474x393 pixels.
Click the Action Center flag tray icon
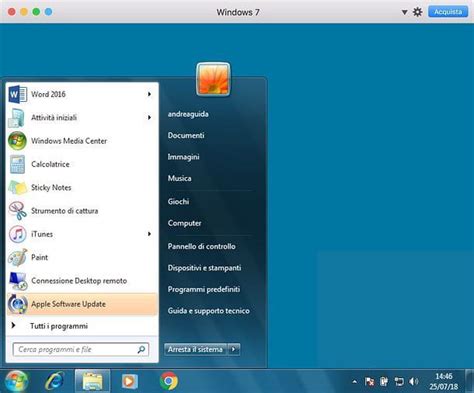click(x=369, y=381)
